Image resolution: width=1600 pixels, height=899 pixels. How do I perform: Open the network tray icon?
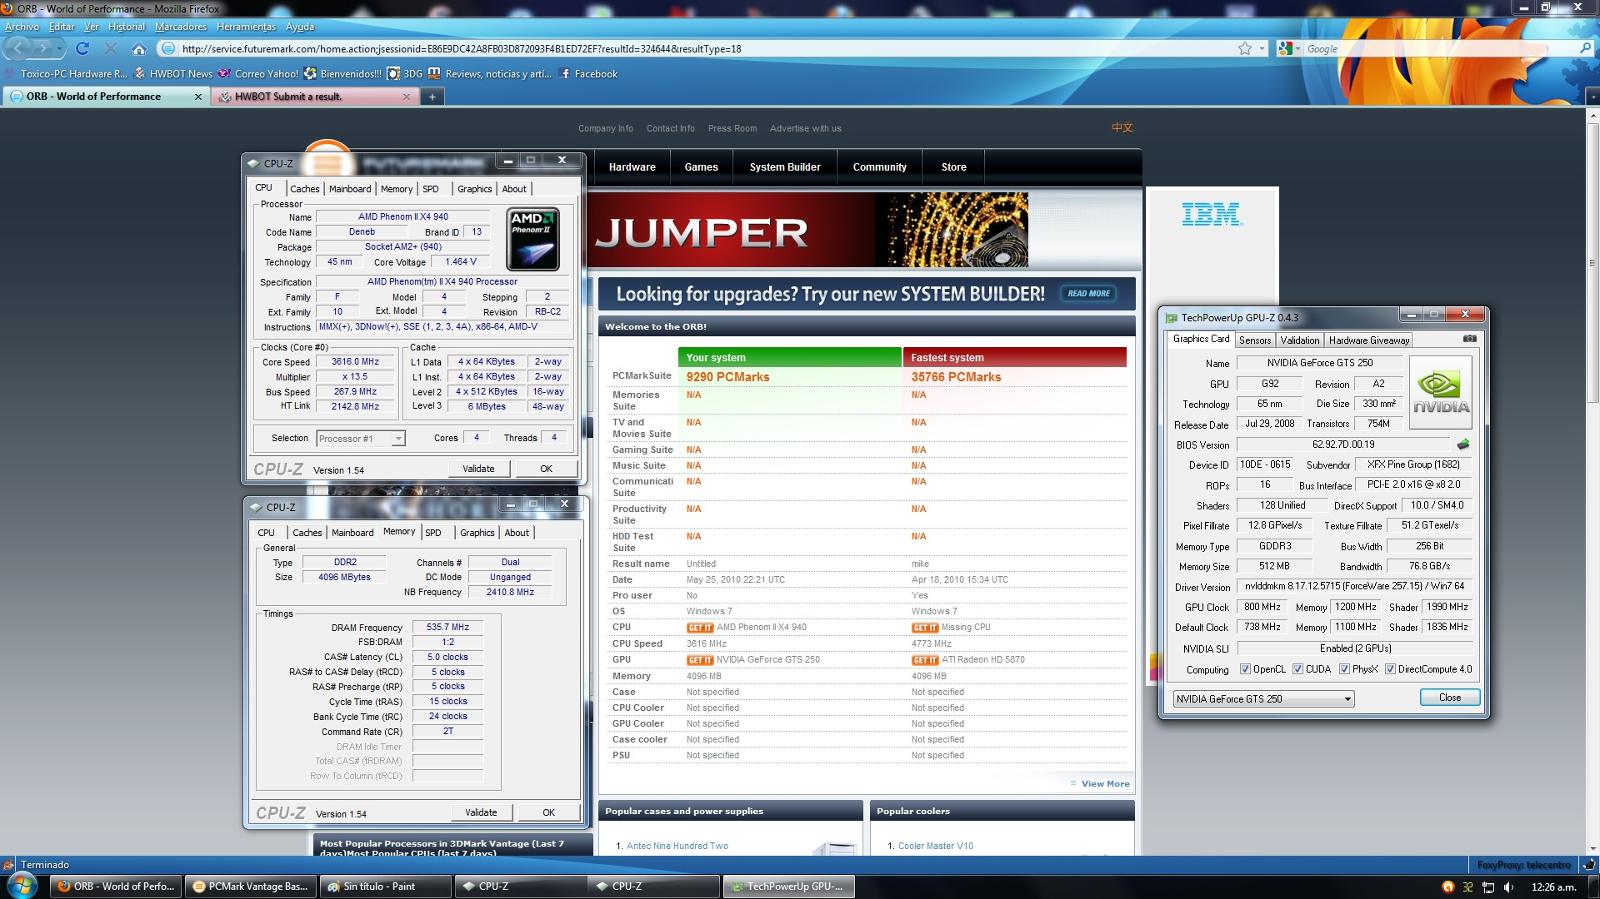point(1488,887)
